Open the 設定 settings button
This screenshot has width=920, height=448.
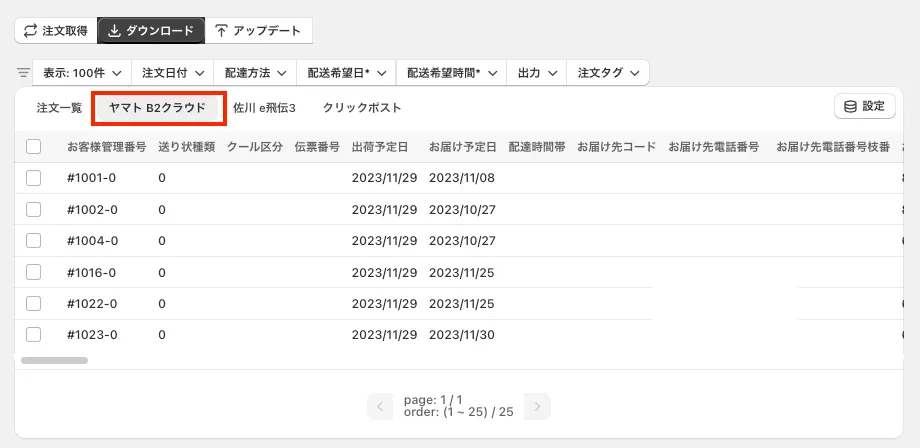coord(864,107)
